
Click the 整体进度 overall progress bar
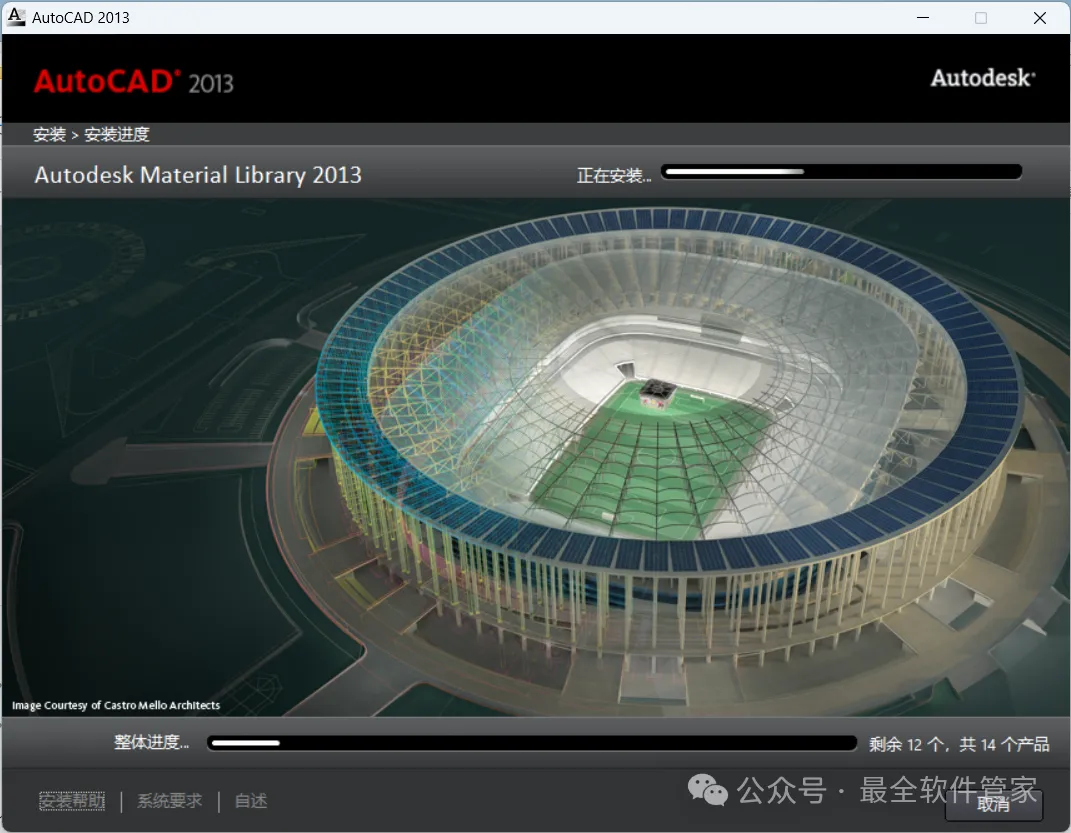[x=532, y=743]
